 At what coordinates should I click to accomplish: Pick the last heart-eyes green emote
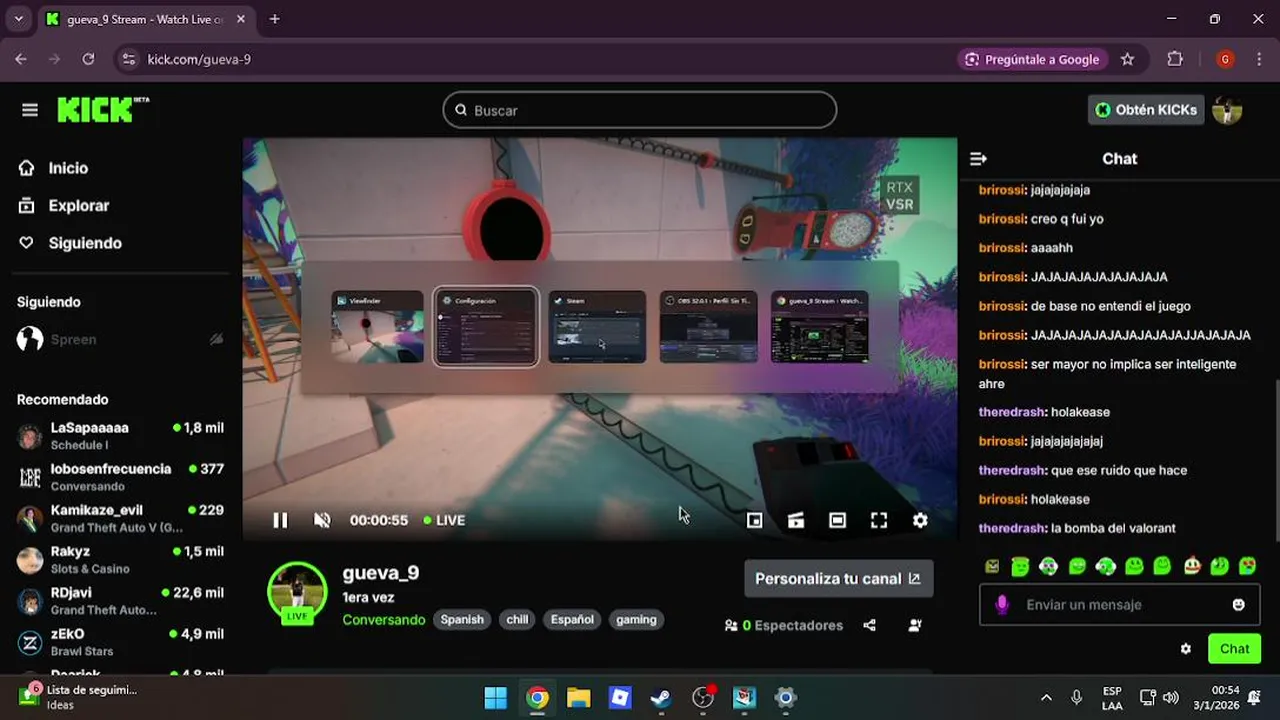click(1248, 567)
